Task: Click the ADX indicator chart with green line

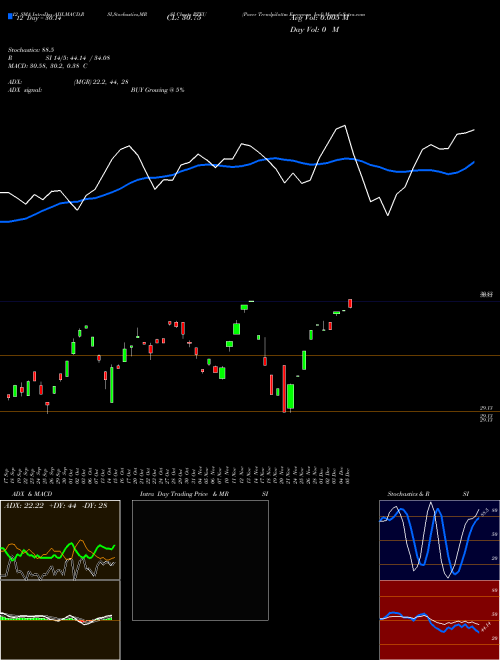Action: point(60,540)
